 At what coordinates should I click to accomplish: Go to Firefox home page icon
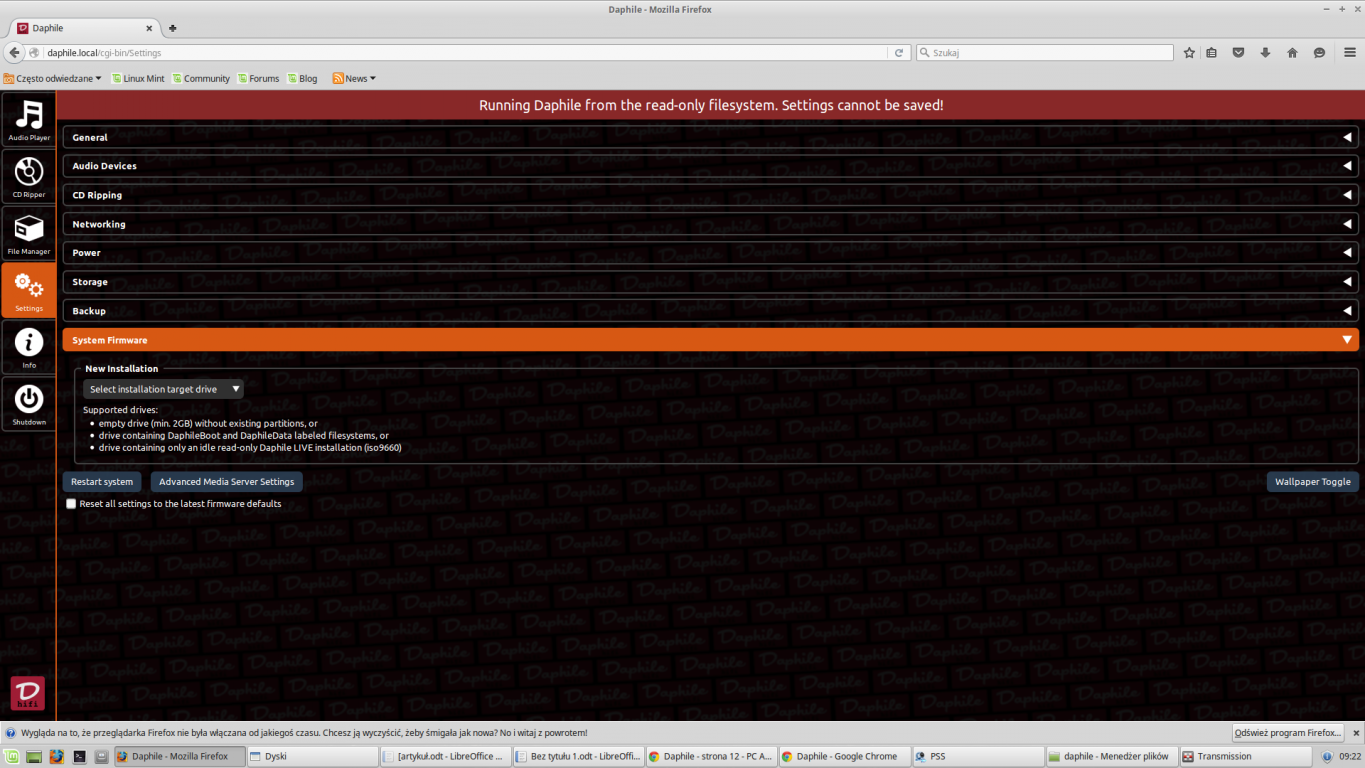point(1292,53)
